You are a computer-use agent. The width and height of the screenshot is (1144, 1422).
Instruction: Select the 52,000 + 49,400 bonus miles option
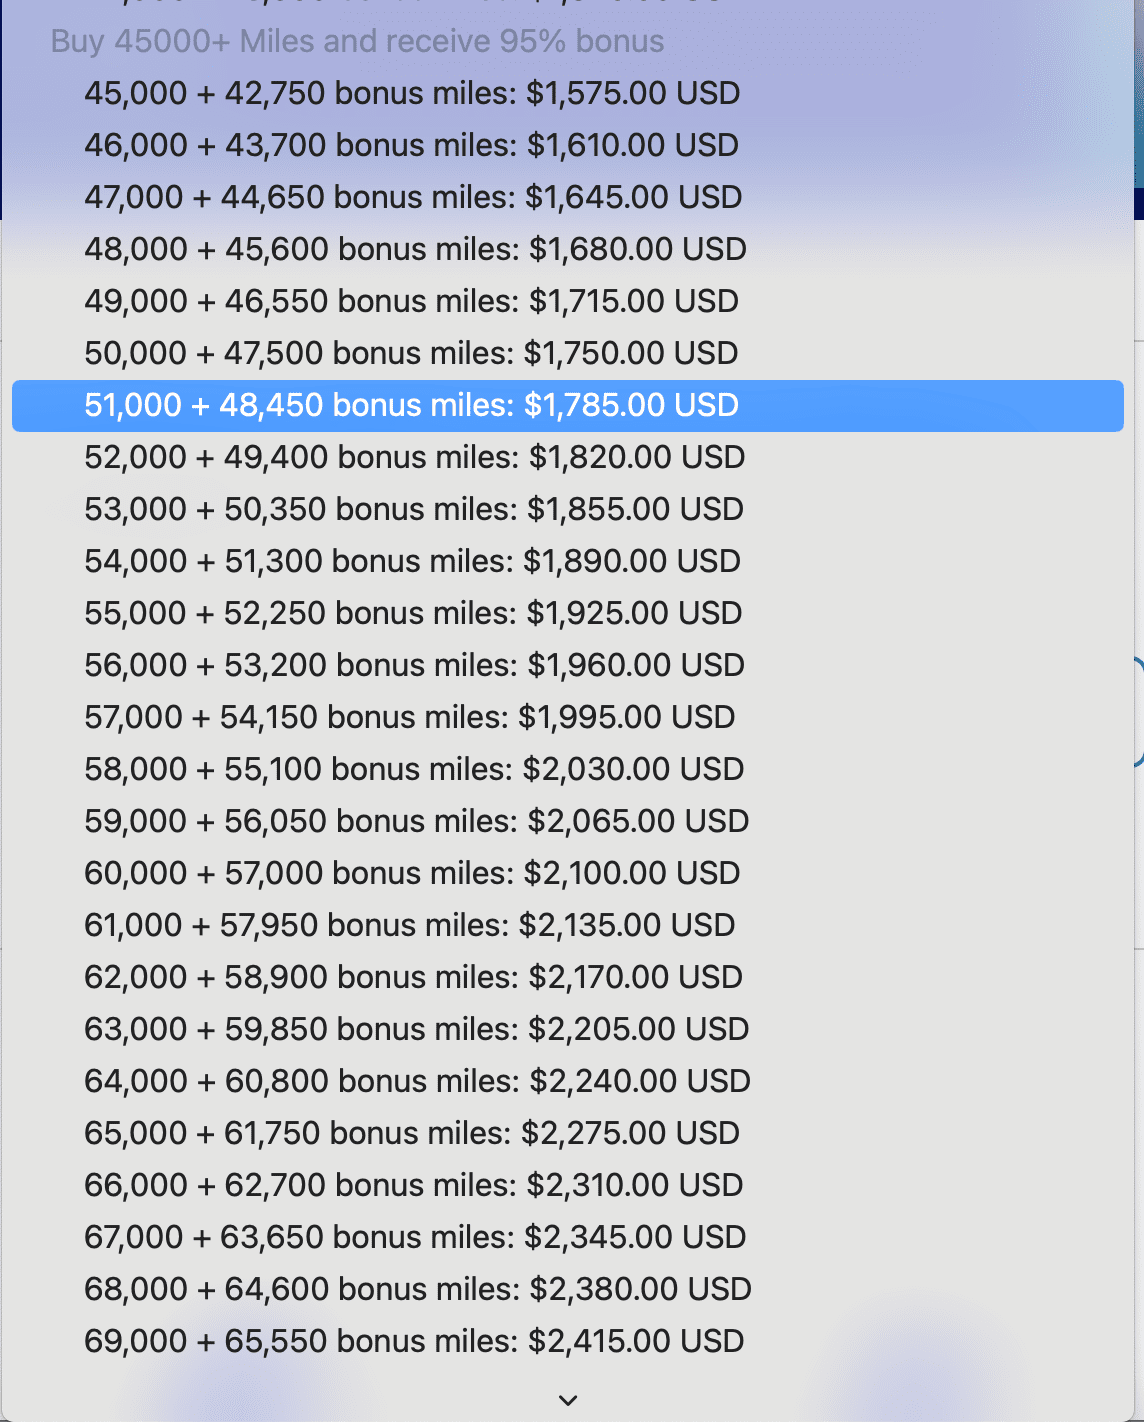[x=414, y=457]
